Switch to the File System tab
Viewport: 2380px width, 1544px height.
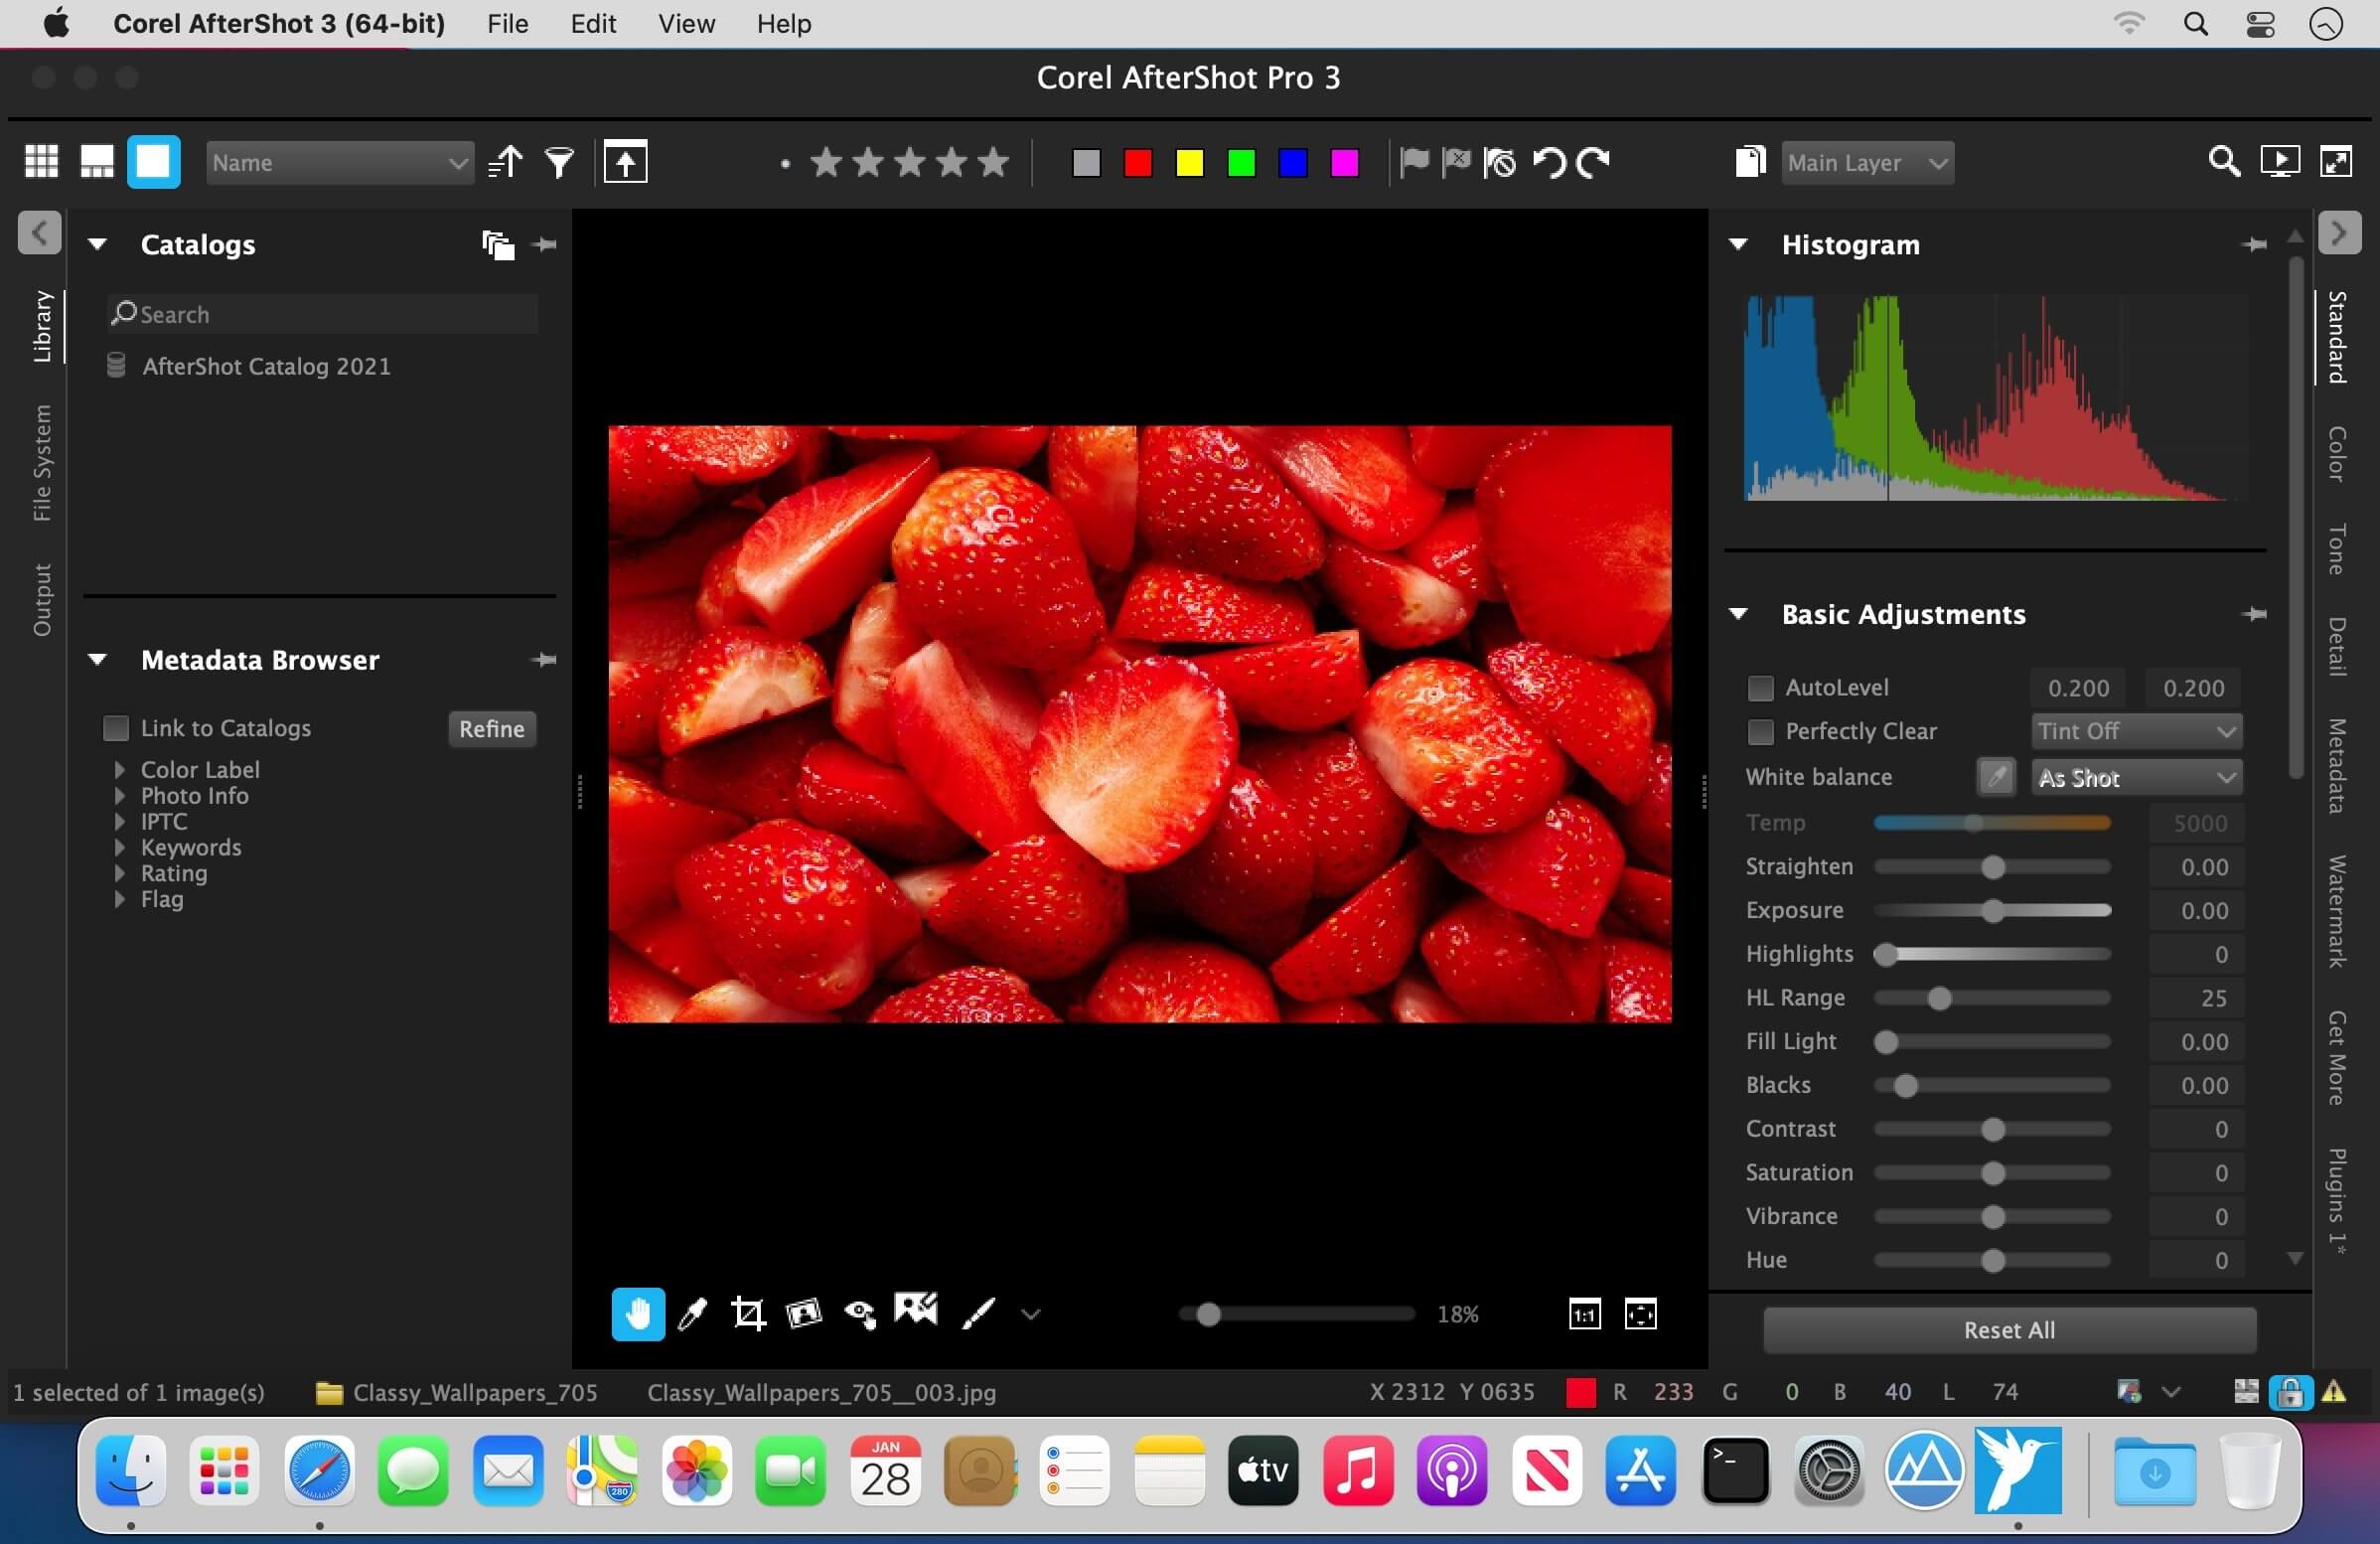(x=41, y=463)
